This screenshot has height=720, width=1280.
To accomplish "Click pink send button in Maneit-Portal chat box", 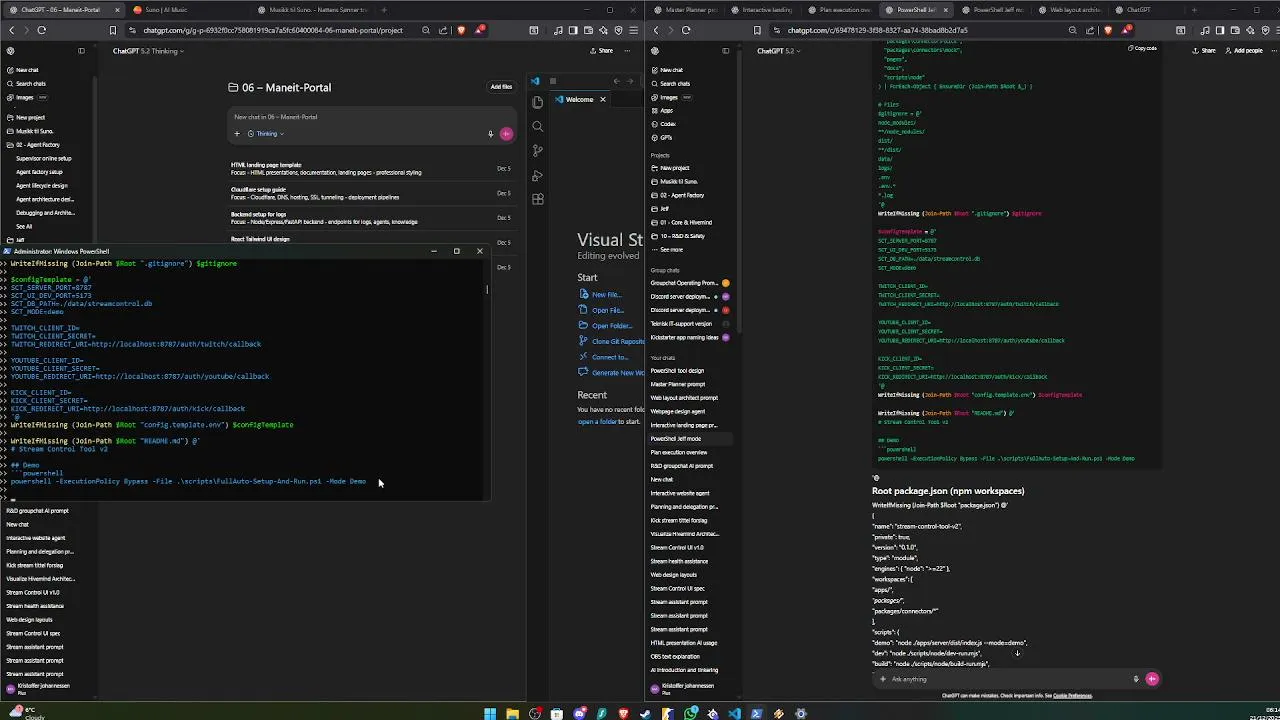I will pos(506,134).
